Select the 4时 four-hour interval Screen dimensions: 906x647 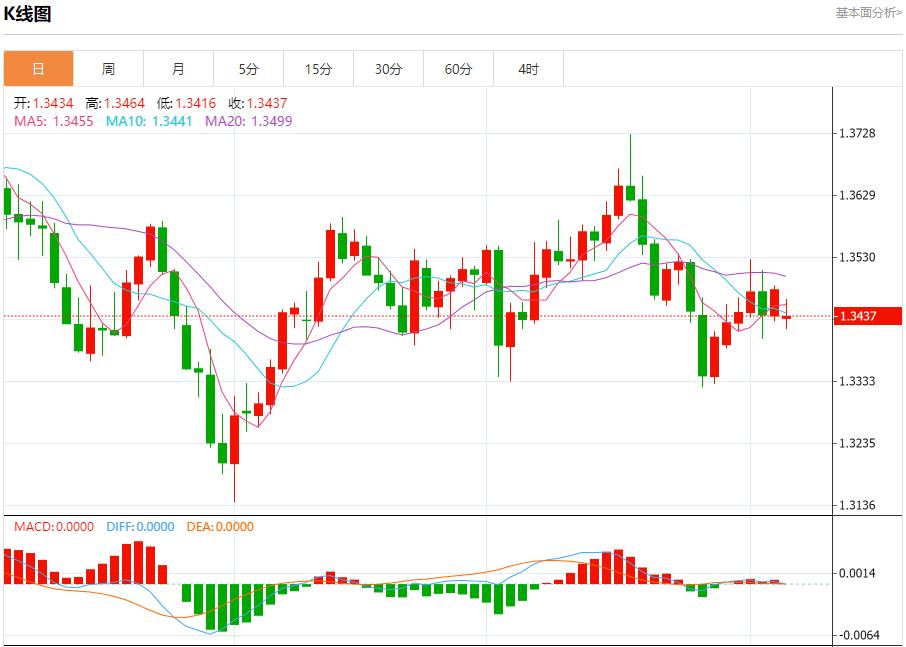(528, 68)
